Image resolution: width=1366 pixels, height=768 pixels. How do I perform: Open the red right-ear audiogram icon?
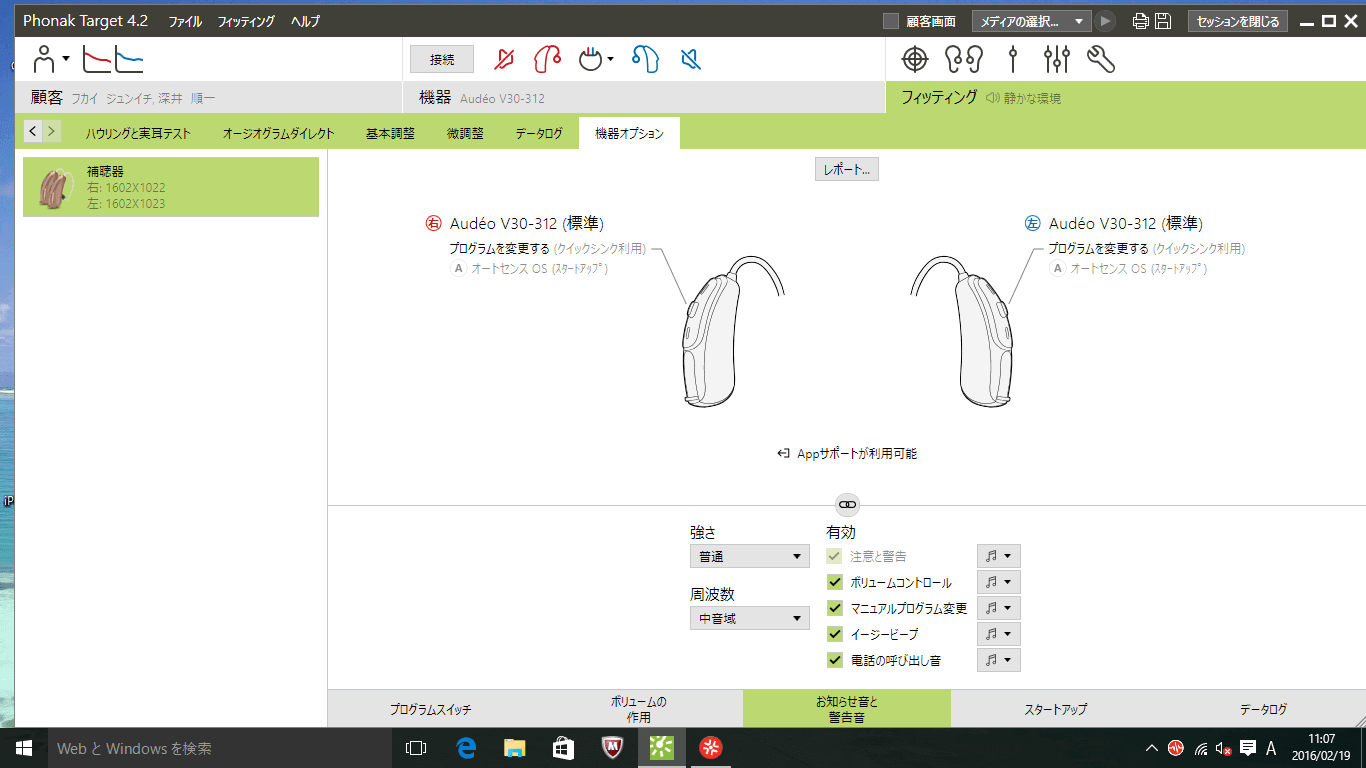pos(97,60)
